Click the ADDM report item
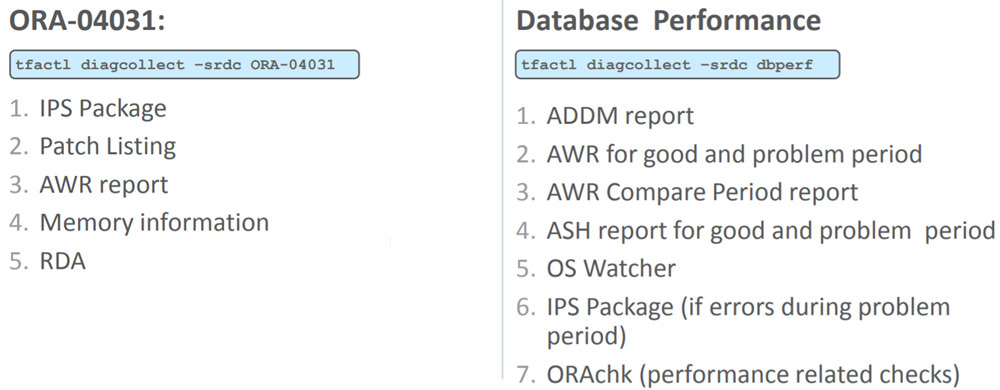 [x=621, y=117]
